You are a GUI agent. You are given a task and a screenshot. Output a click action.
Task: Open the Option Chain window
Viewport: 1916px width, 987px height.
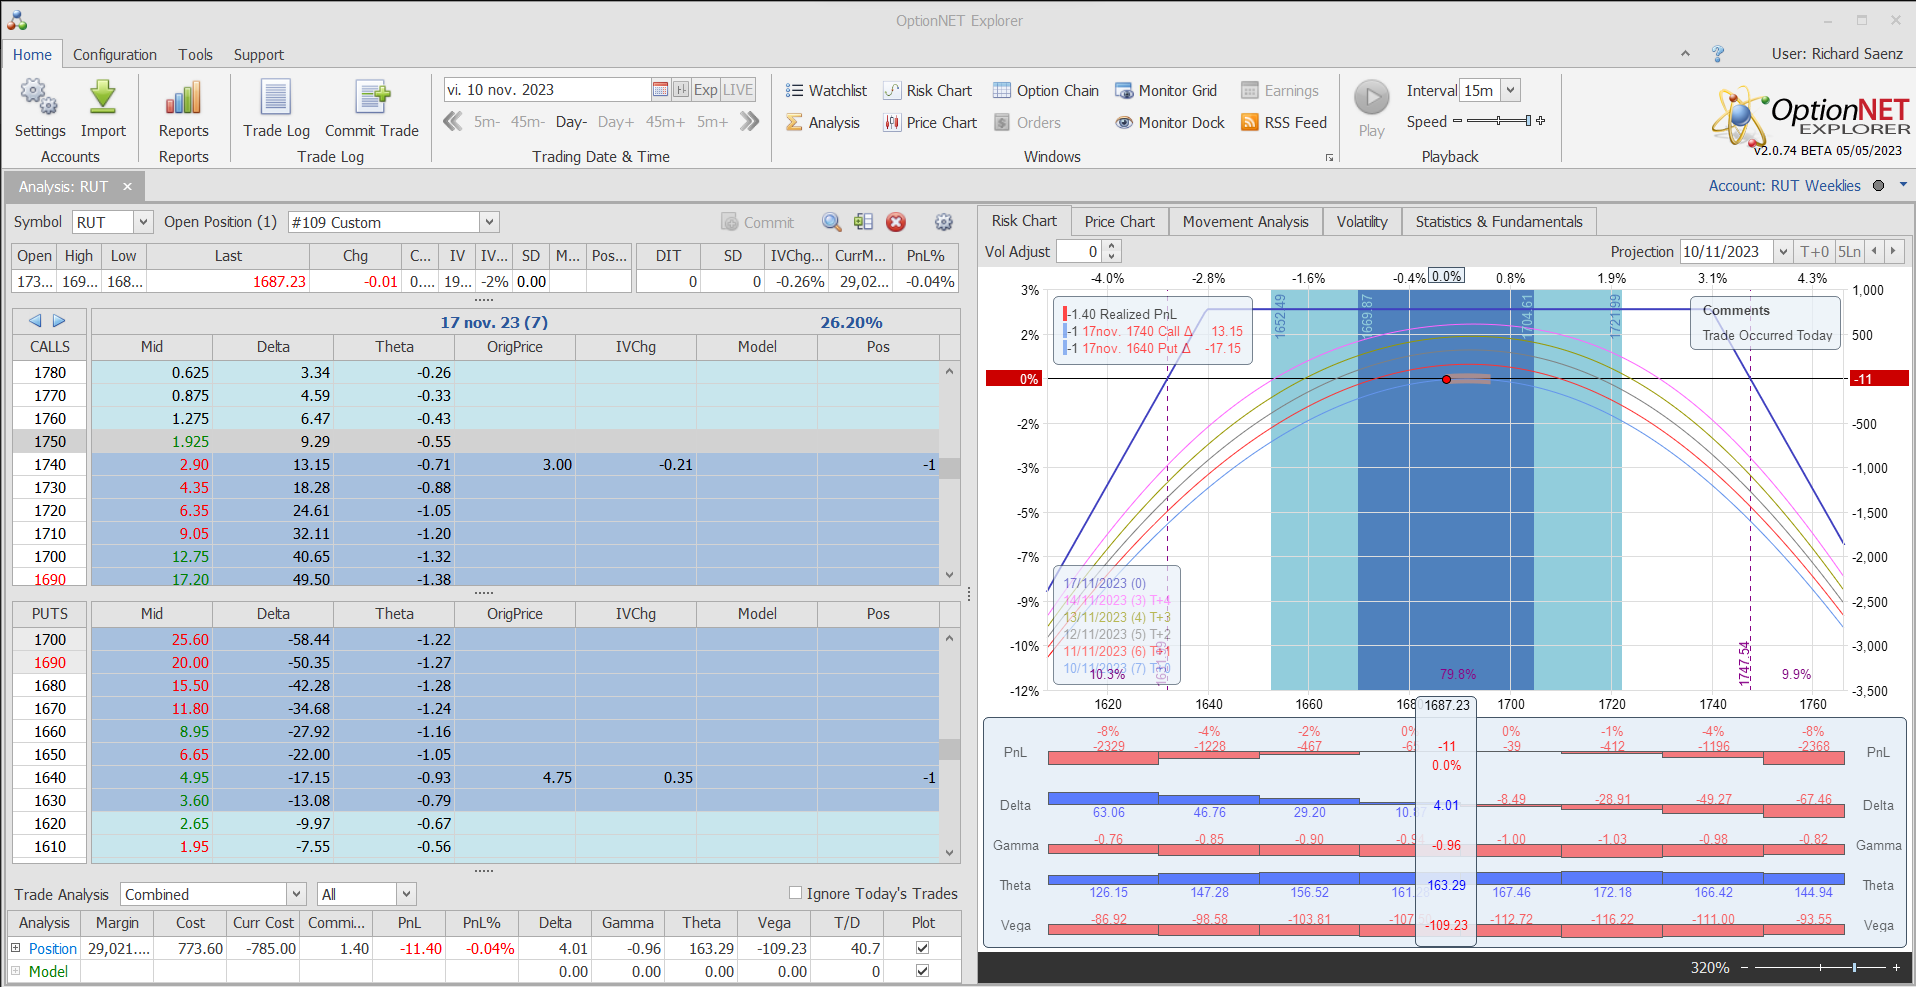[1045, 90]
